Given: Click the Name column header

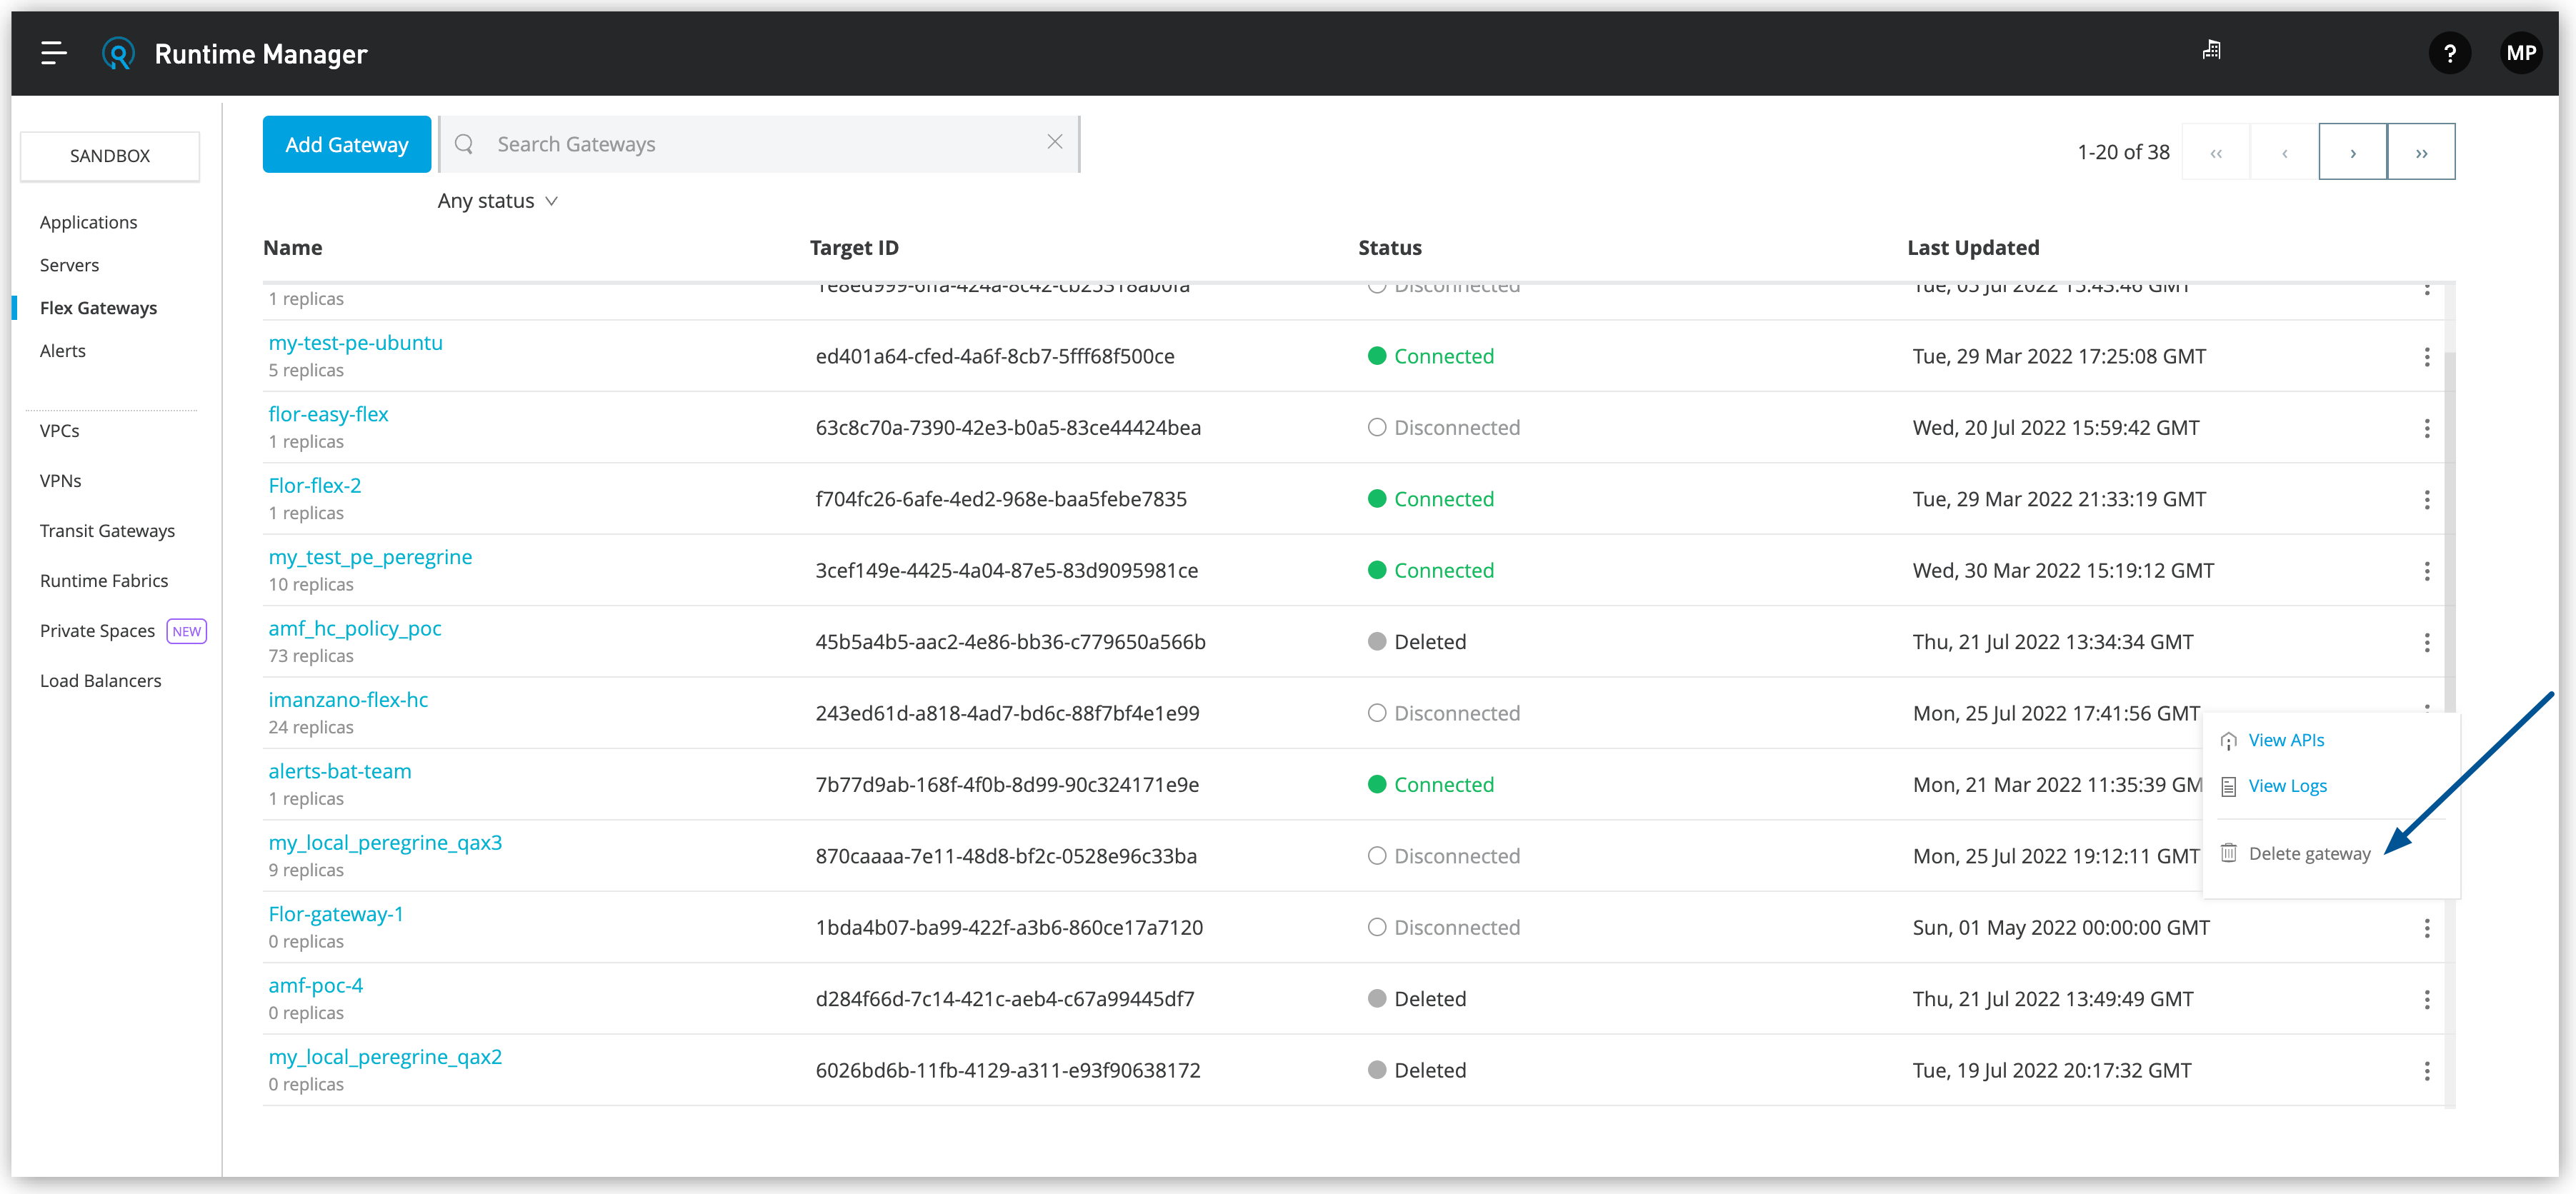Looking at the screenshot, I should coord(292,248).
